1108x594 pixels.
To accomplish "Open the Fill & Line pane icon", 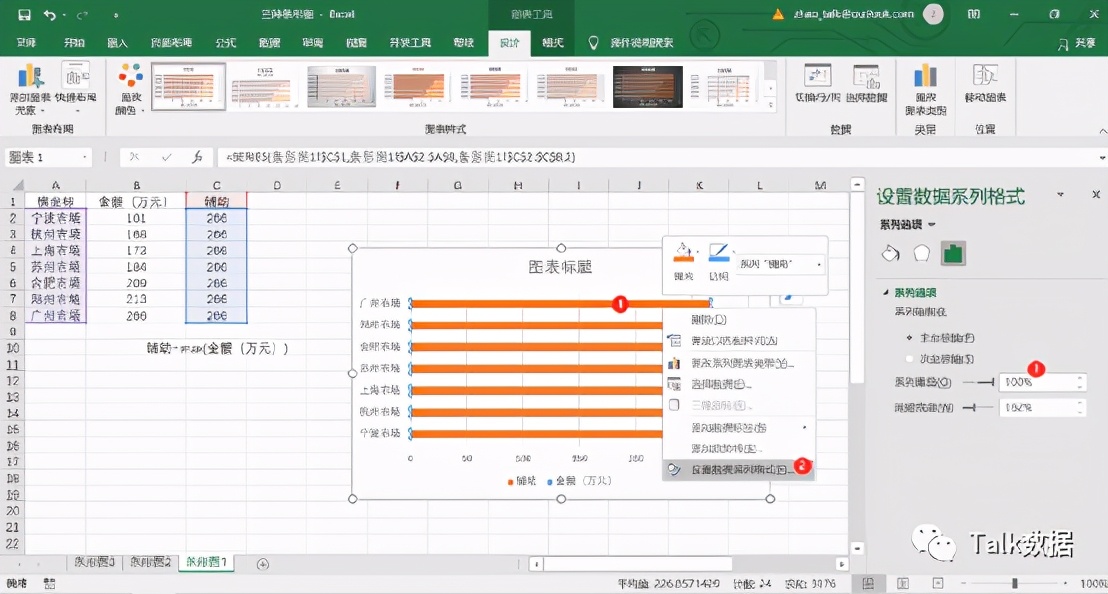I will pos(890,254).
